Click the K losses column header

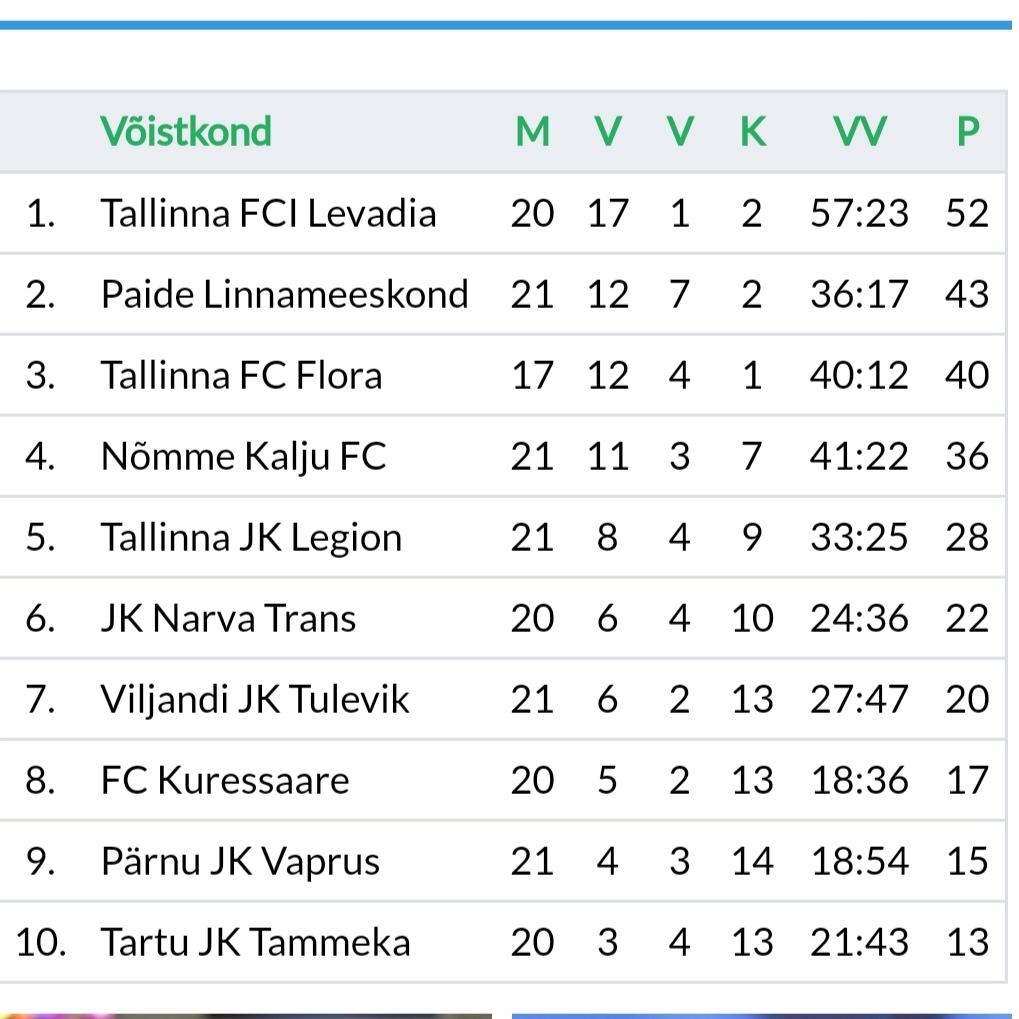point(753,131)
